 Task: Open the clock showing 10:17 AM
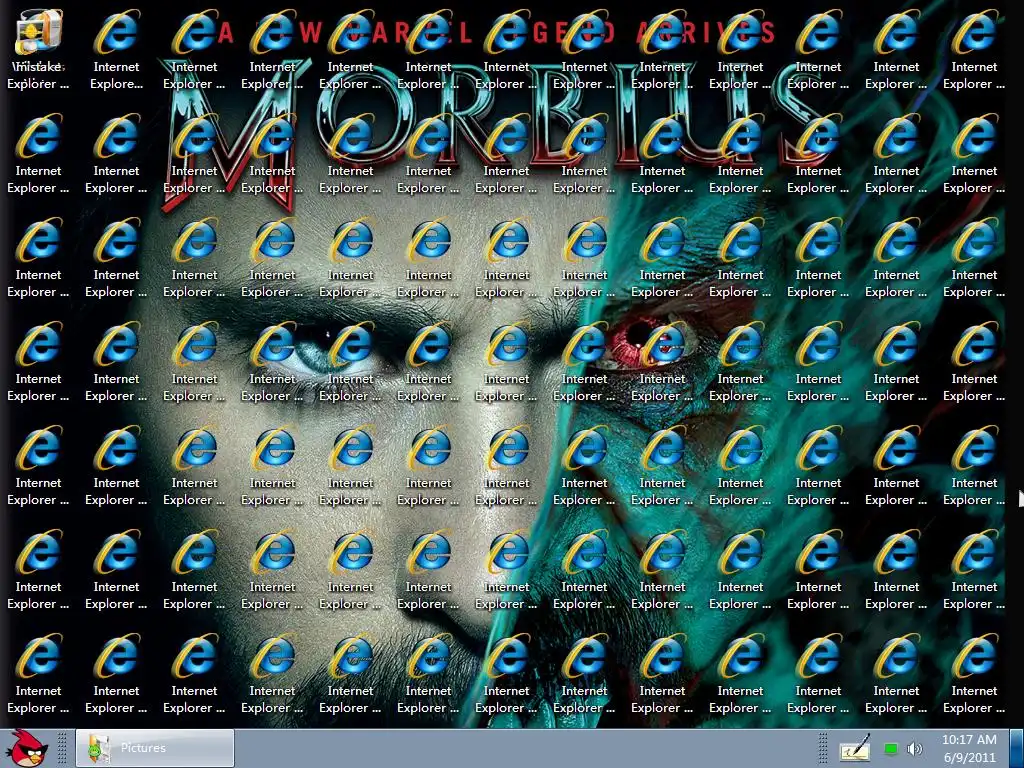[969, 748]
